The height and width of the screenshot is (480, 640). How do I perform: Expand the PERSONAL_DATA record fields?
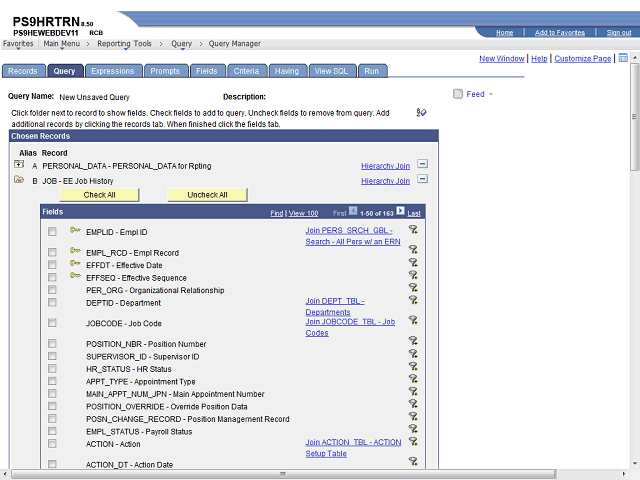19,164
